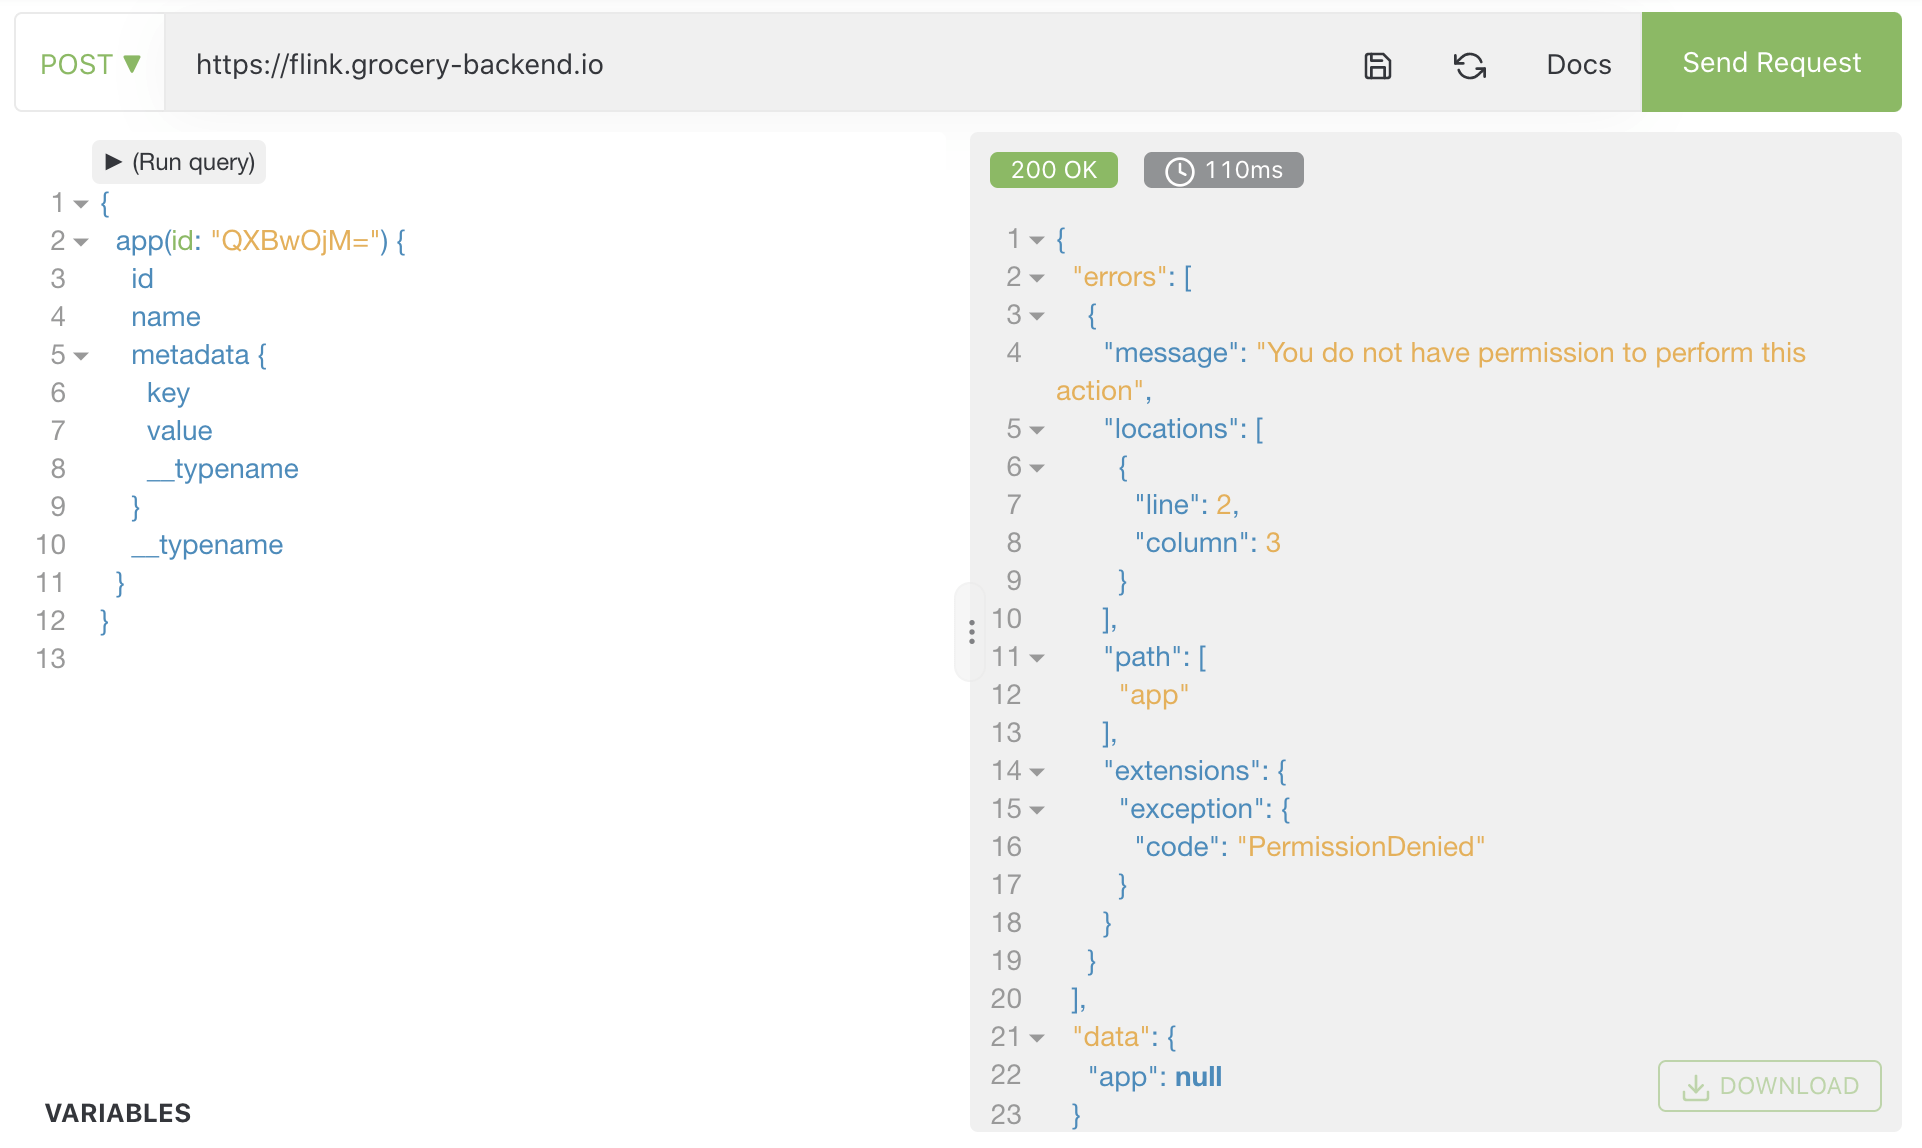Collapse response line 6 fold arrow
This screenshot has width=1922, height=1148.
1037,468
